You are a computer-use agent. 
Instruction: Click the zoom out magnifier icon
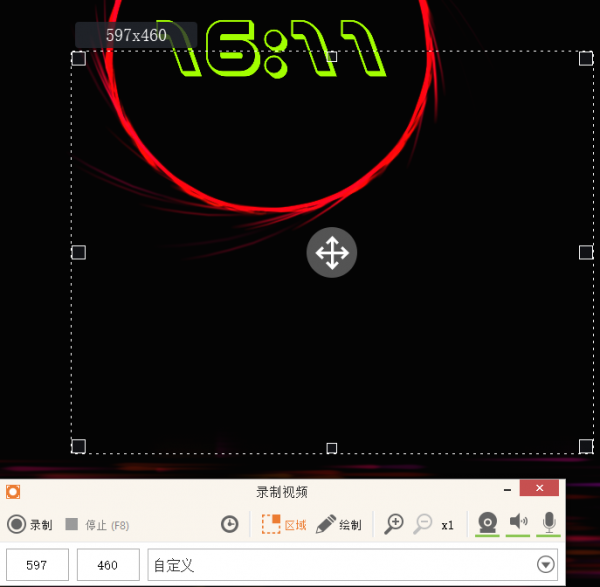tap(422, 524)
